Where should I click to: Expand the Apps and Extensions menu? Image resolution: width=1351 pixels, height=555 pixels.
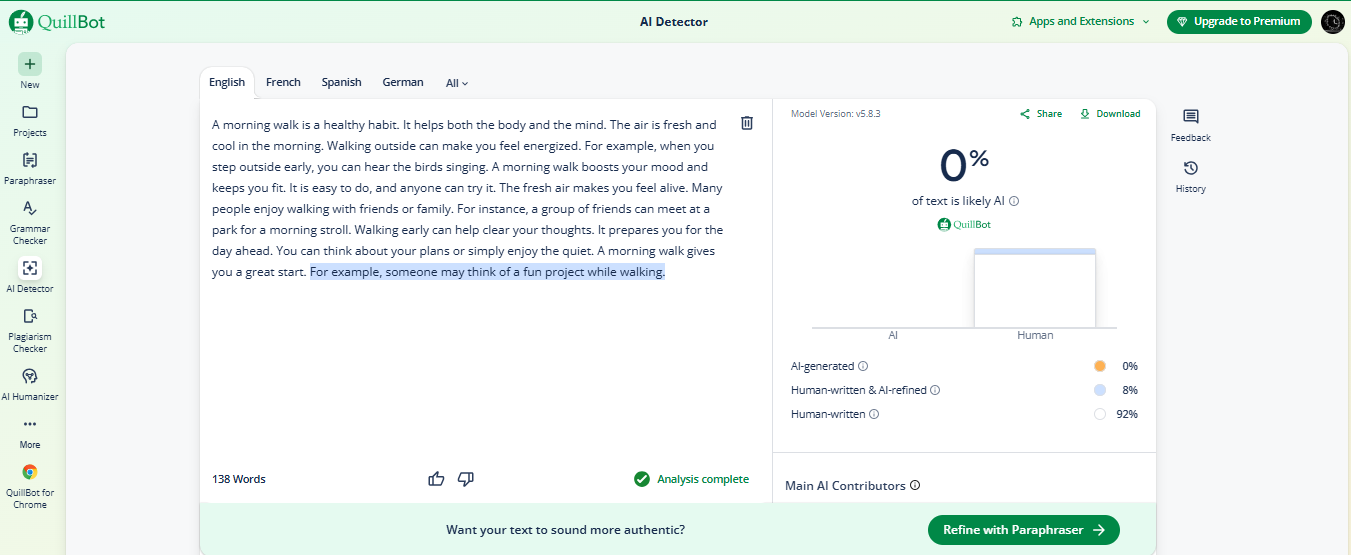[x=1081, y=22]
